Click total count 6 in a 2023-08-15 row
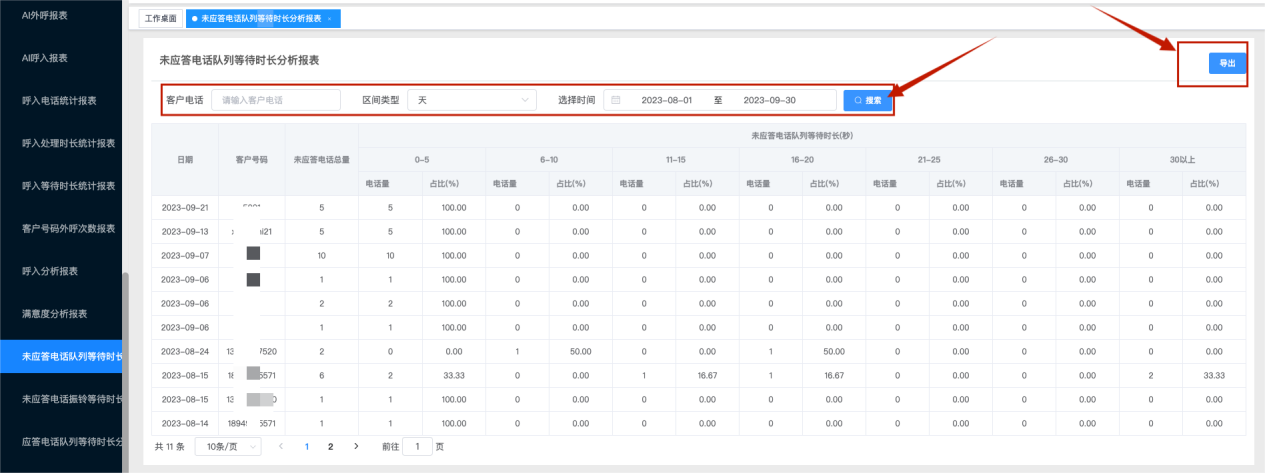This screenshot has width=1265, height=473. (321, 375)
